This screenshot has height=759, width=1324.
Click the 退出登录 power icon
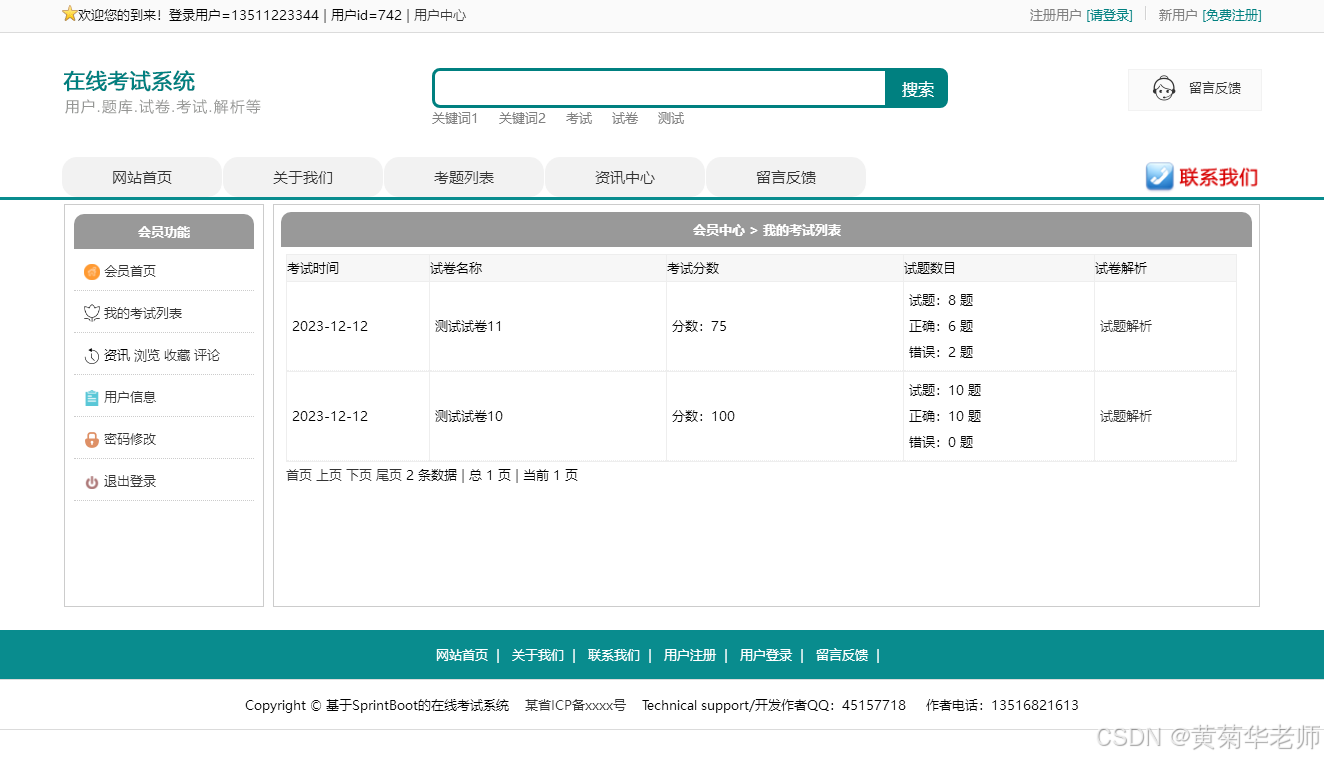pyautogui.click(x=91, y=480)
